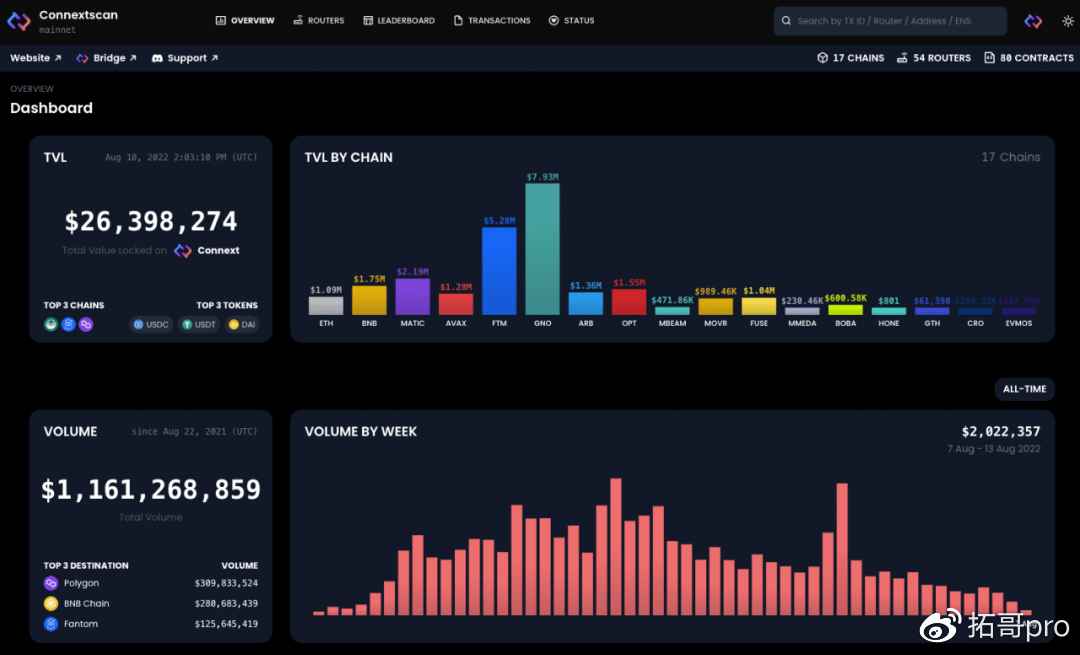Focus the TX ID / Router search field
This screenshot has height=655, width=1080.
(x=890, y=21)
